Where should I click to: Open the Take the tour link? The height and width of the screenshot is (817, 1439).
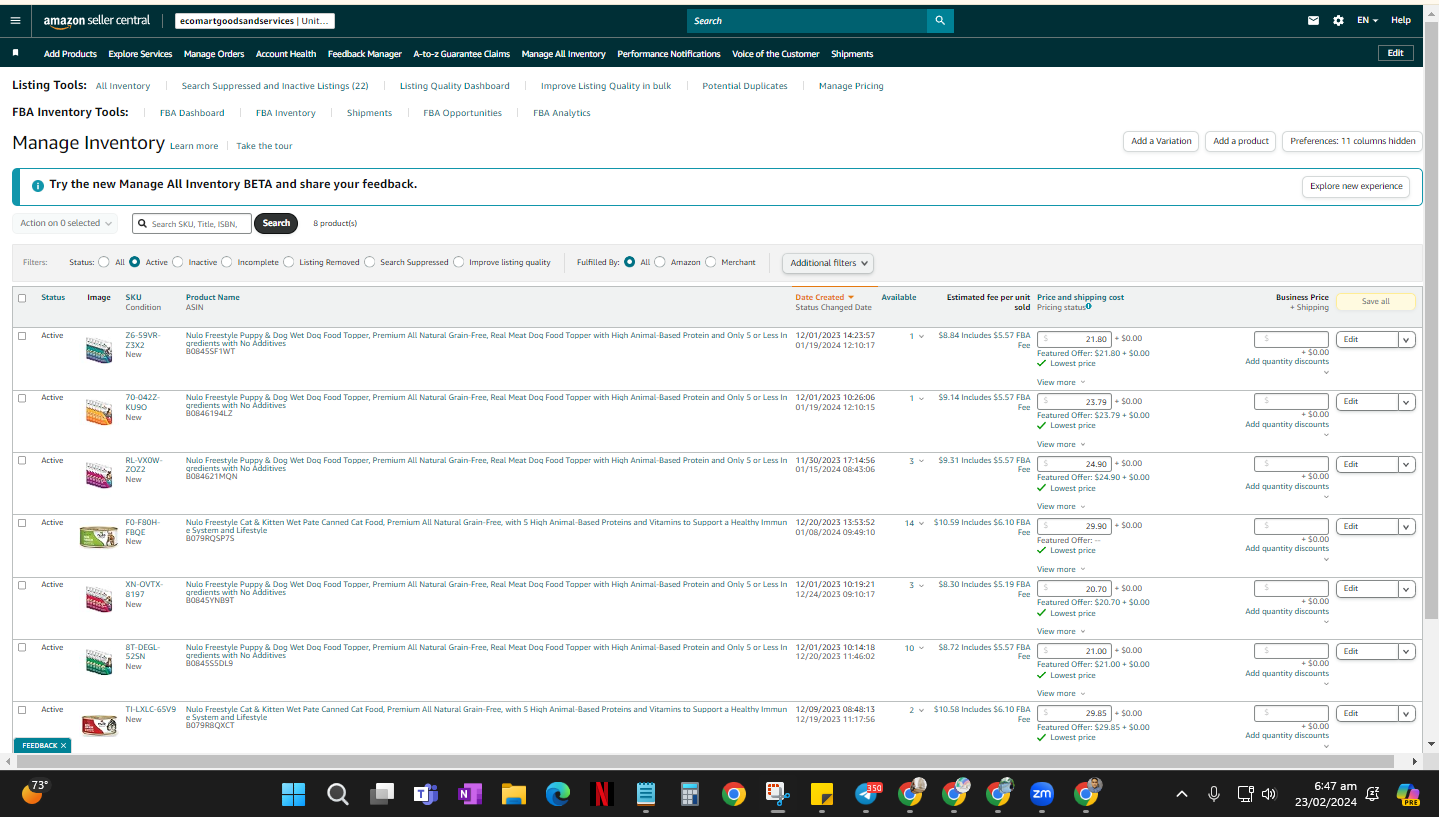264,146
